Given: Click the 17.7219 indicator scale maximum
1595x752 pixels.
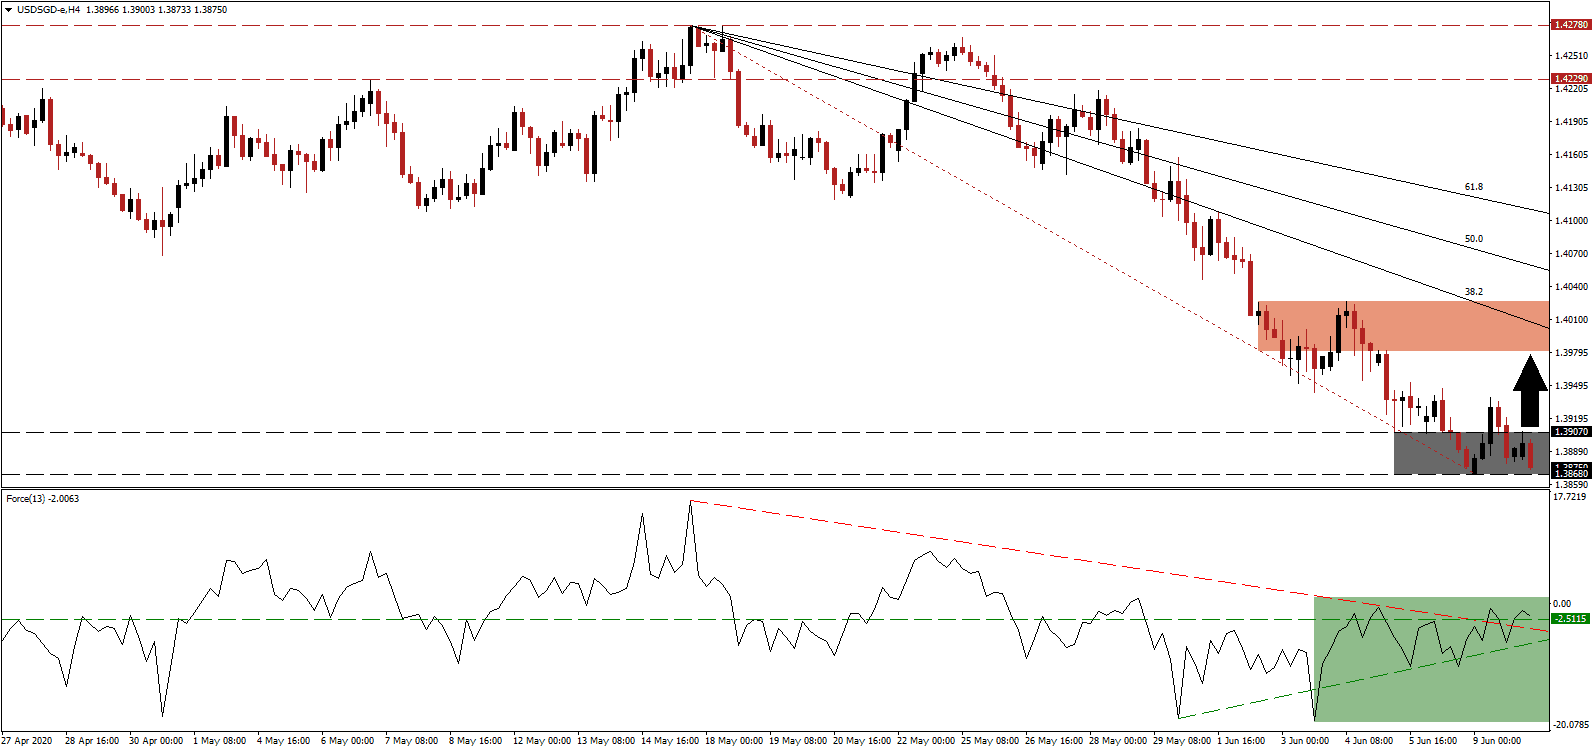Looking at the screenshot, I should pyautogui.click(x=1568, y=497).
